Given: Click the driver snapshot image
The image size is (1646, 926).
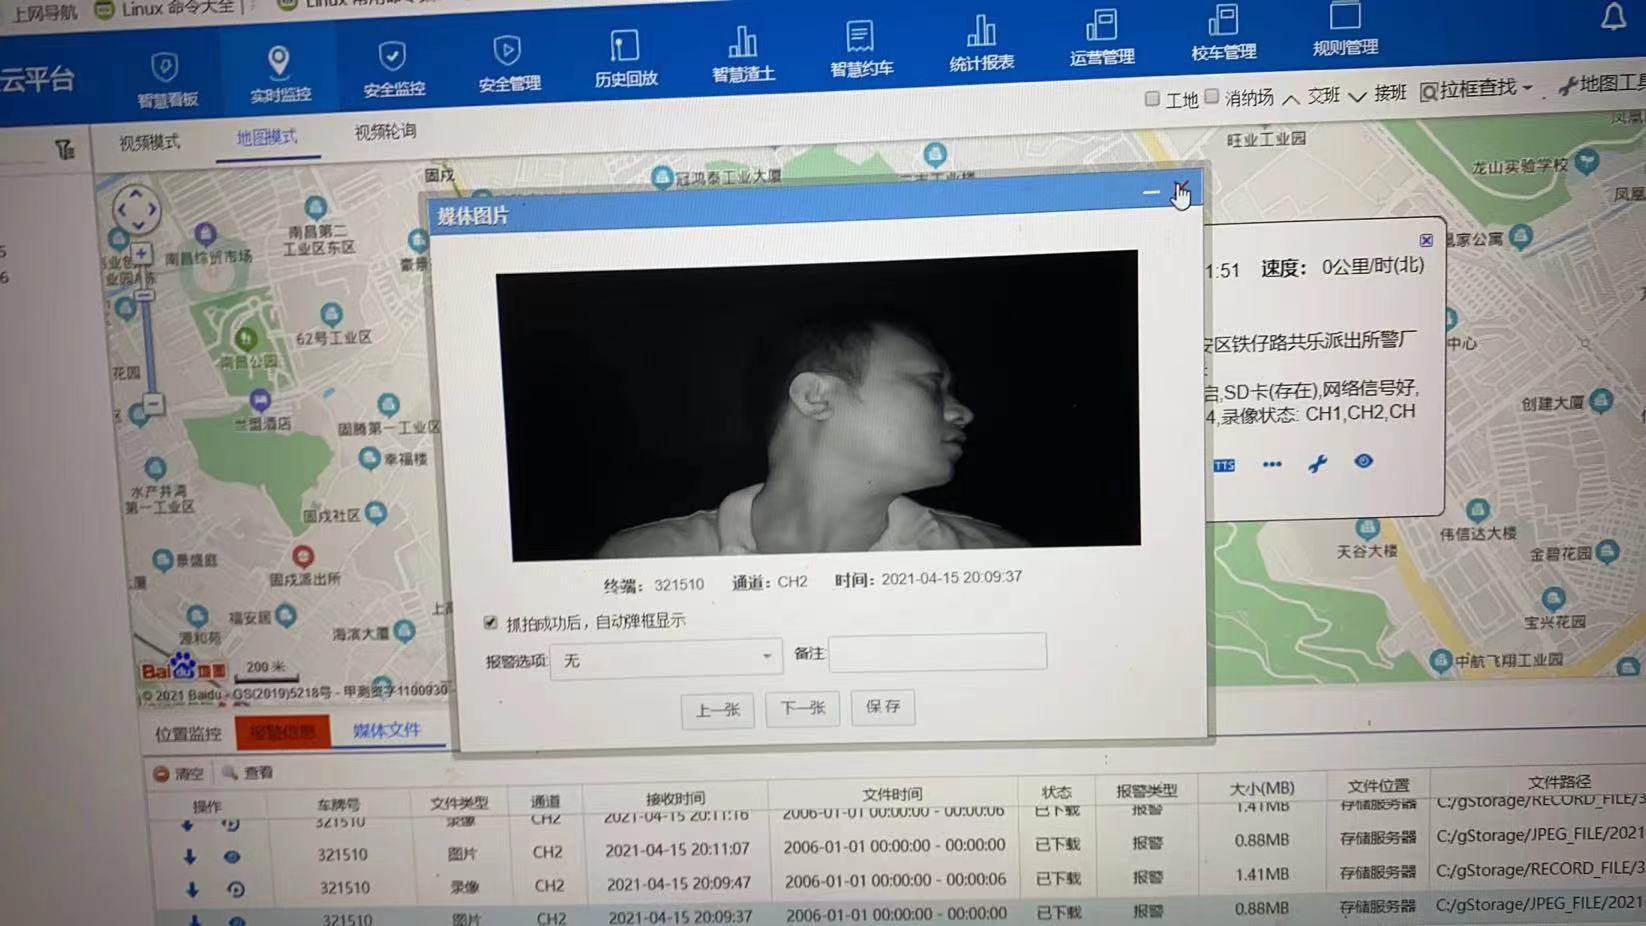Looking at the screenshot, I should (820, 404).
